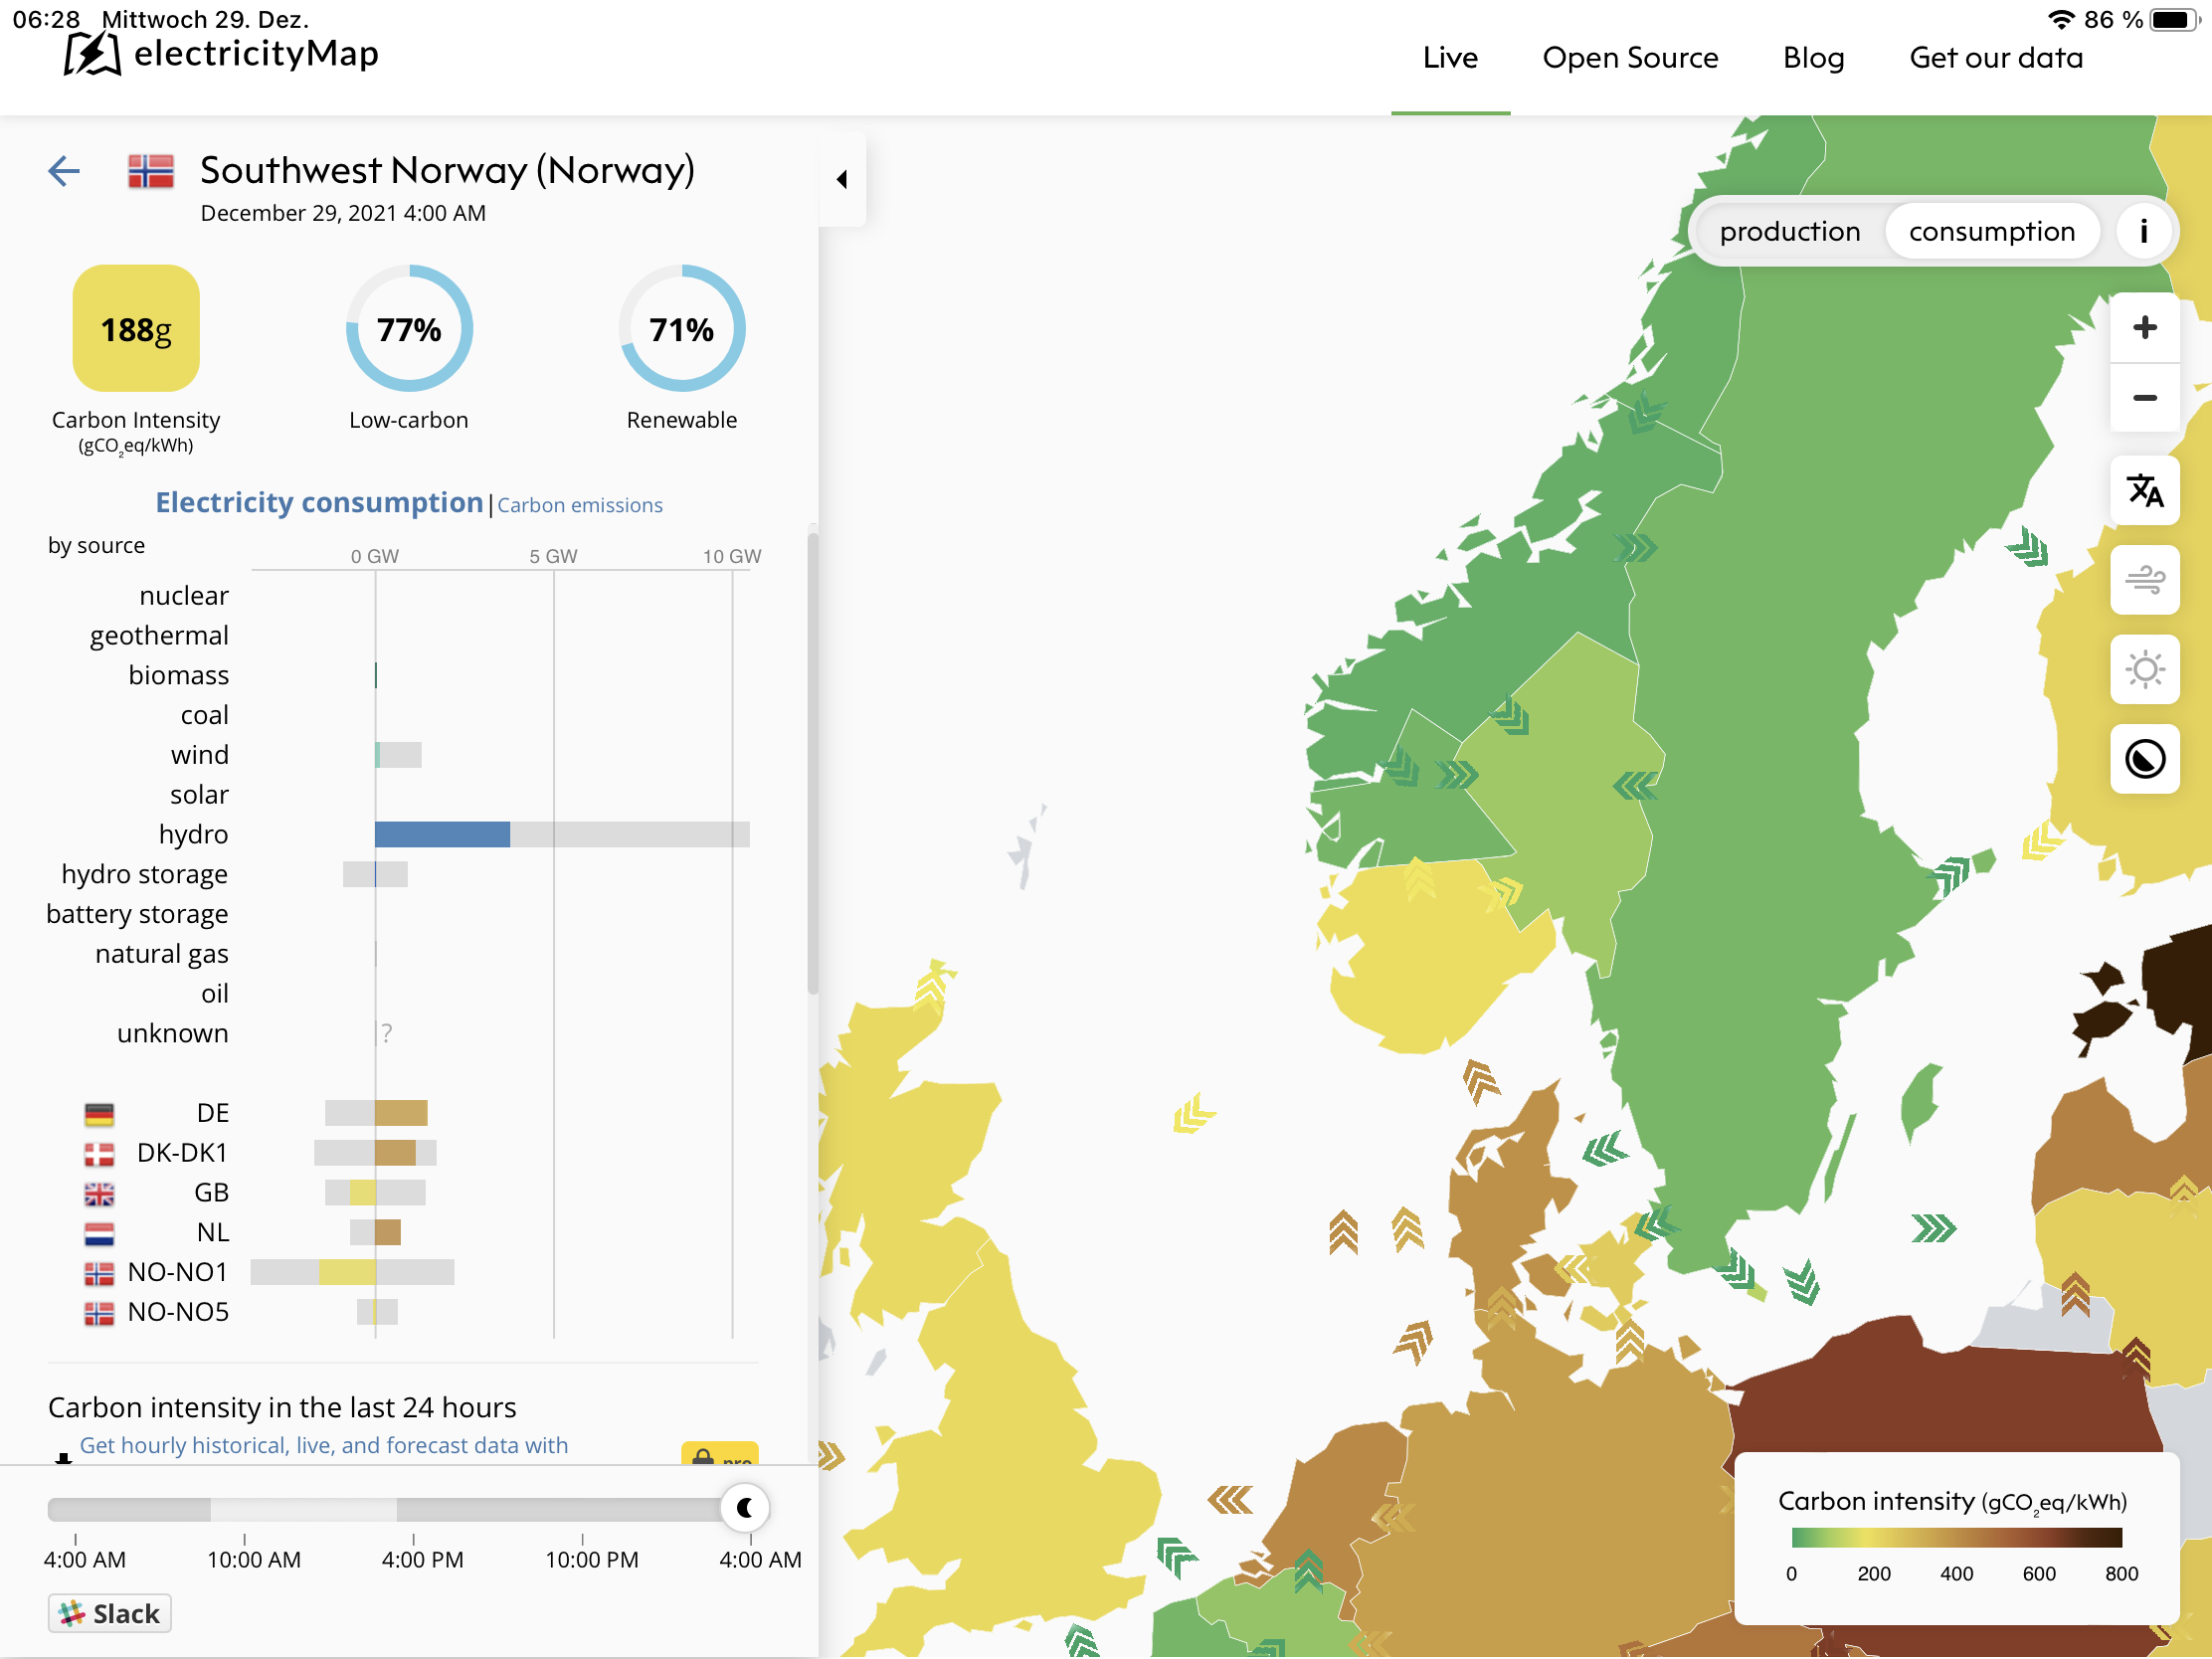
Task: Click the DE exchange bar
Action: [x=377, y=1113]
